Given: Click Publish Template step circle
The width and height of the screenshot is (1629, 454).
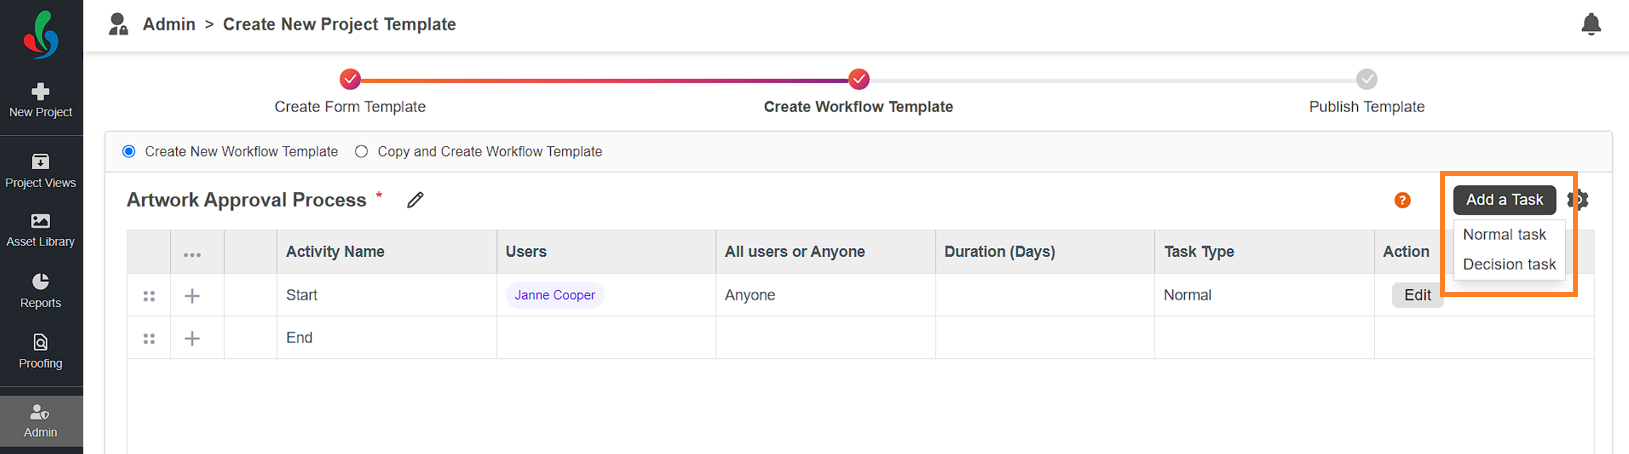Looking at the screenshot, I should point(1367,79).
